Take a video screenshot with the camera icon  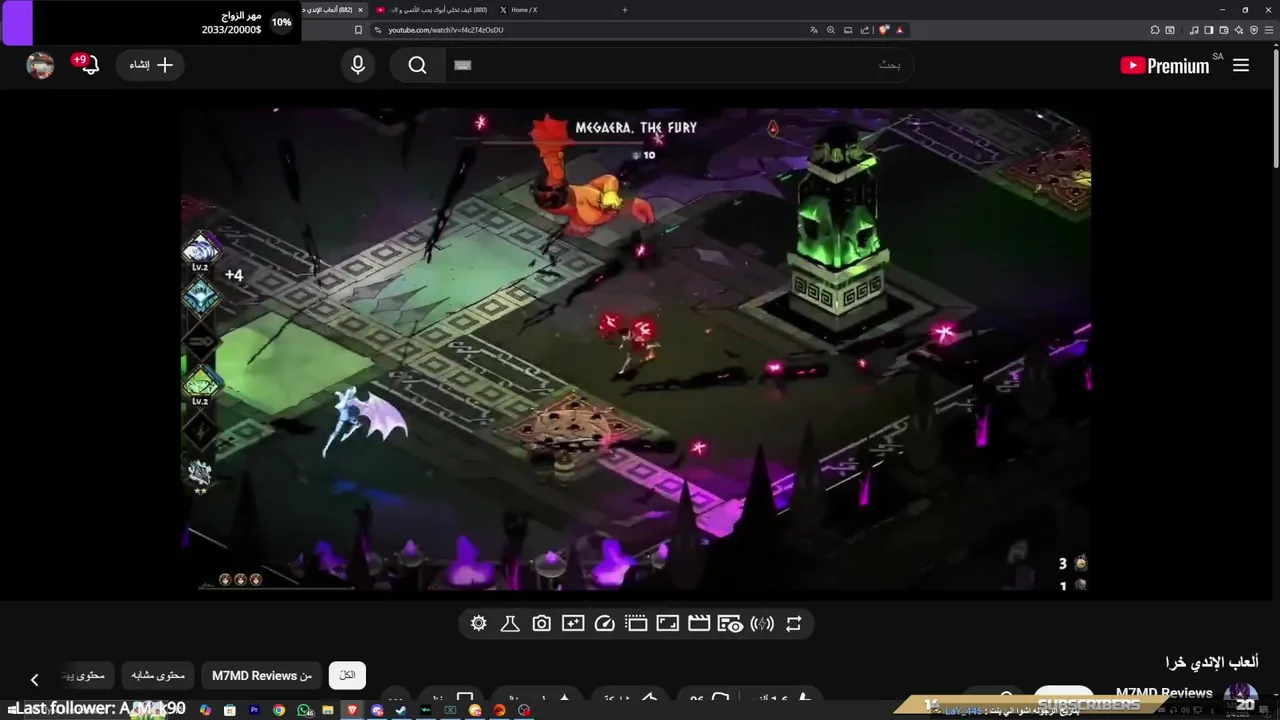pyautogui.click(x=541, y=623)
